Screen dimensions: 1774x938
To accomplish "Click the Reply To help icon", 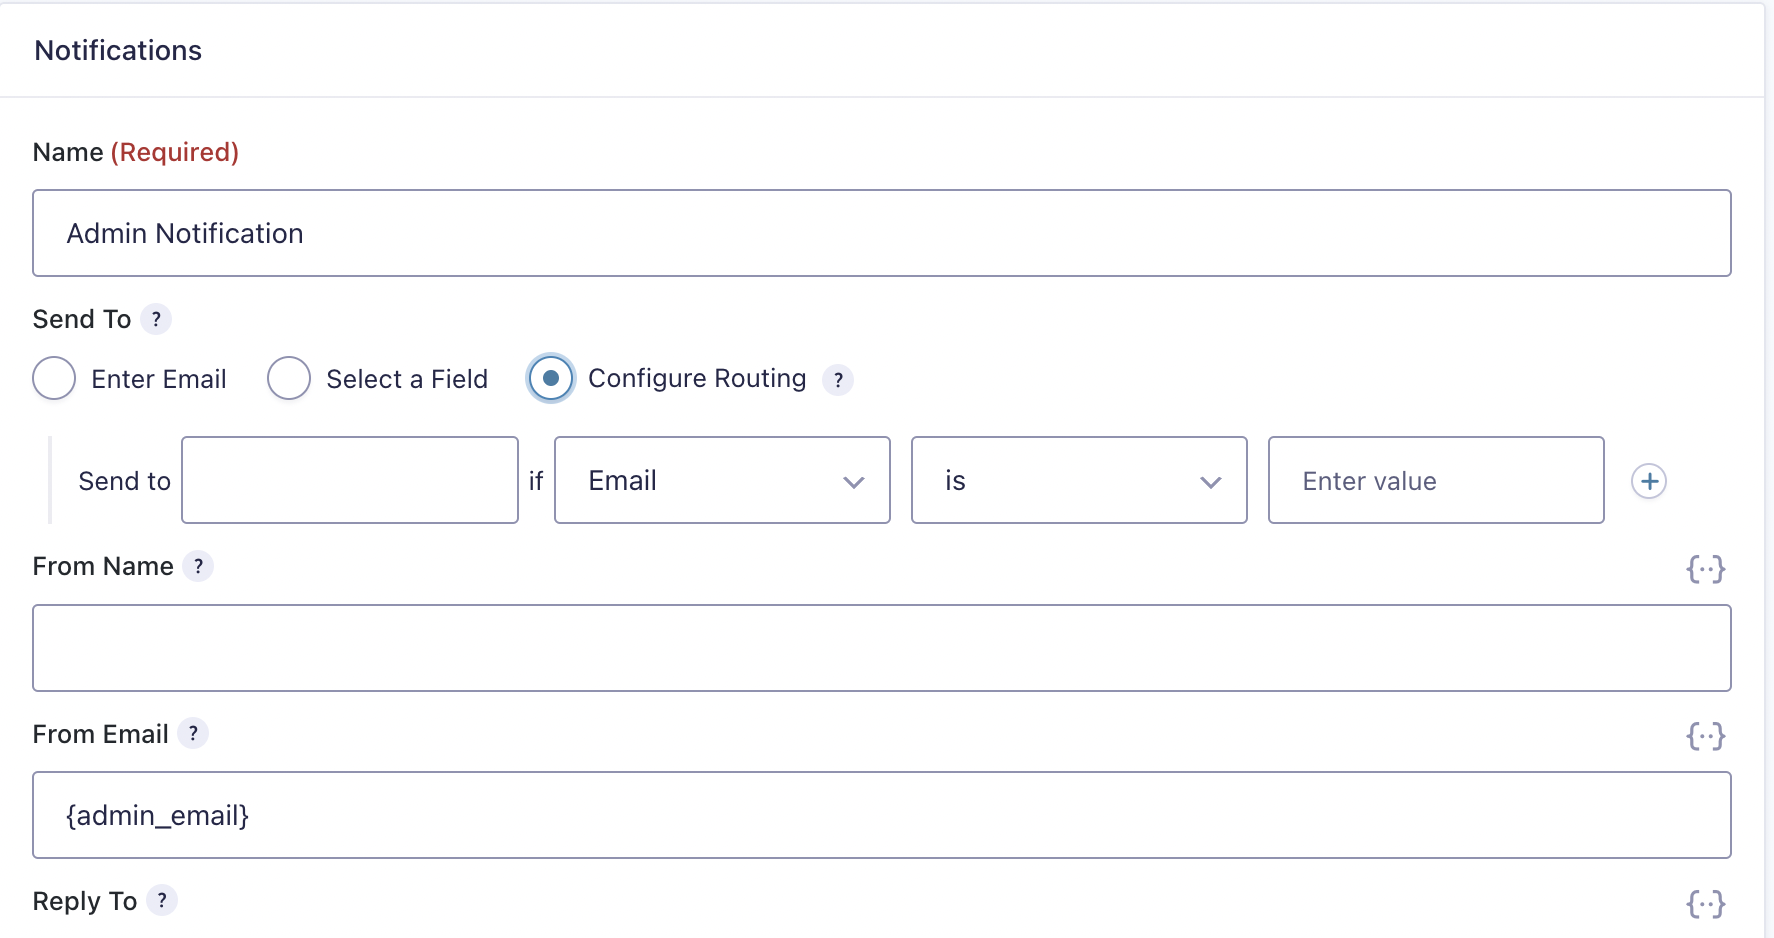I will pos(162,901).
